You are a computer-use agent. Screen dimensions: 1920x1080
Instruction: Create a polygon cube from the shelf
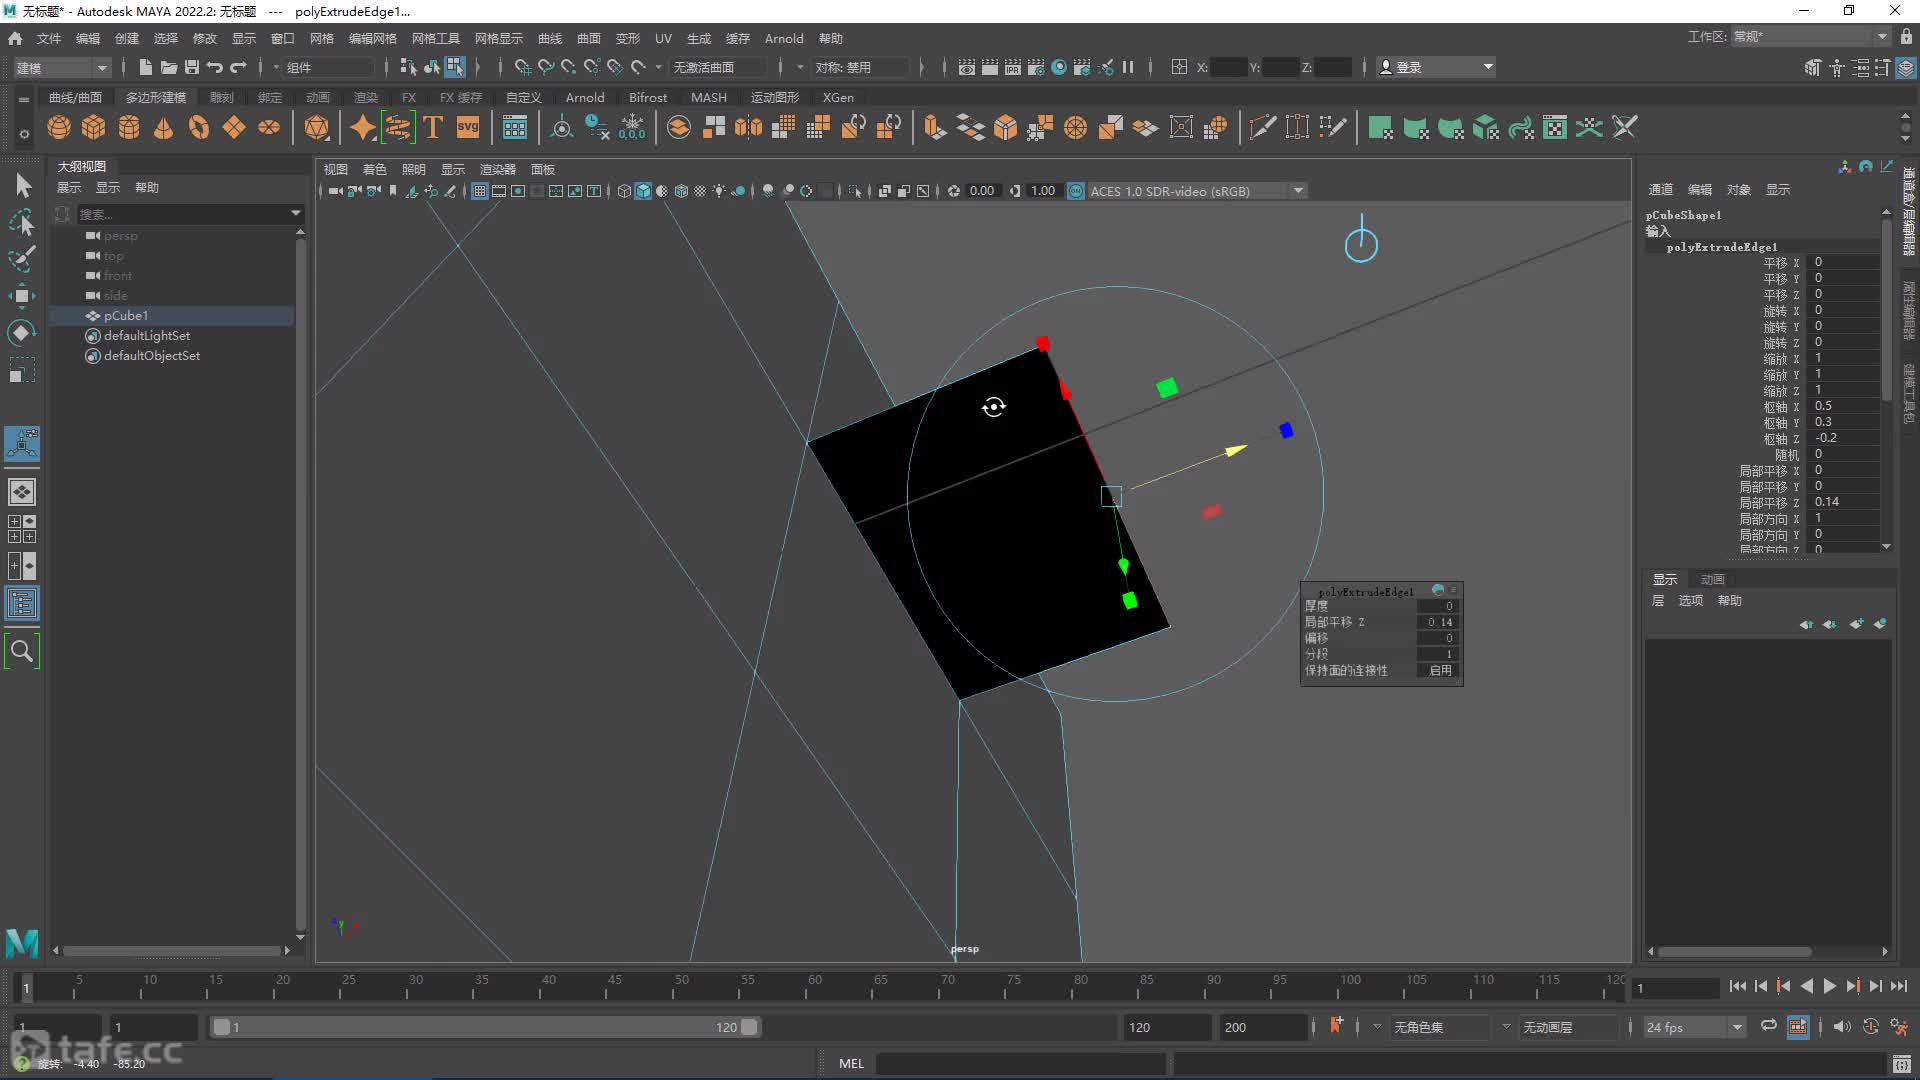[94, 128]
